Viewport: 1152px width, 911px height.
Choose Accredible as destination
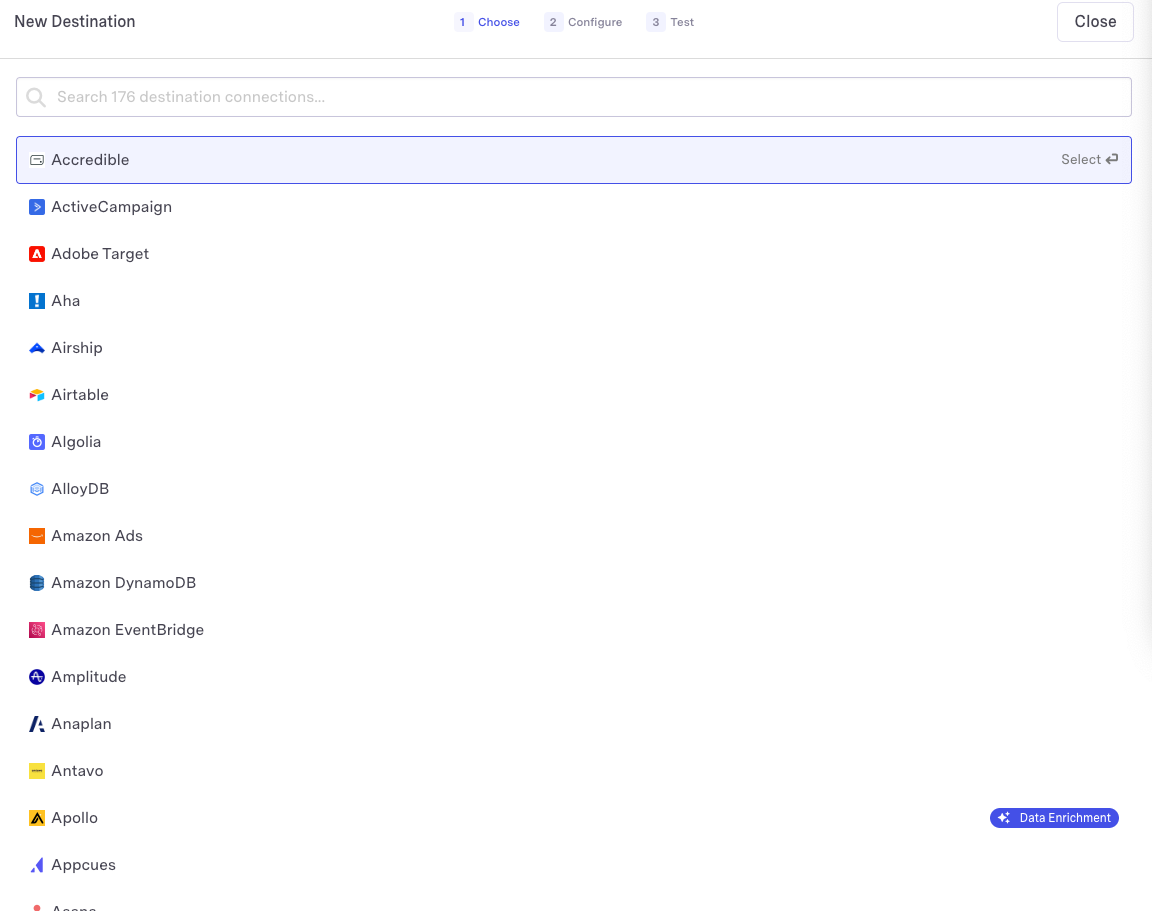(x=574, y=160)
